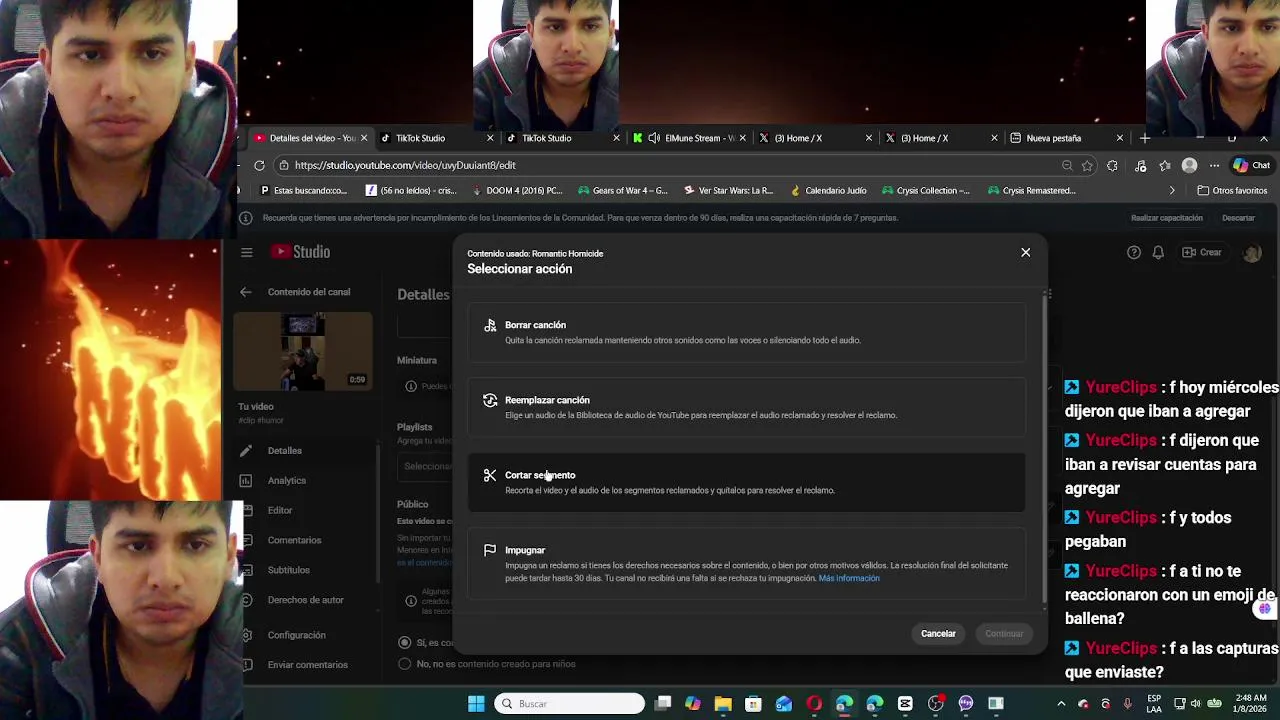Open the browser profile icon

tap(1189, 165)
